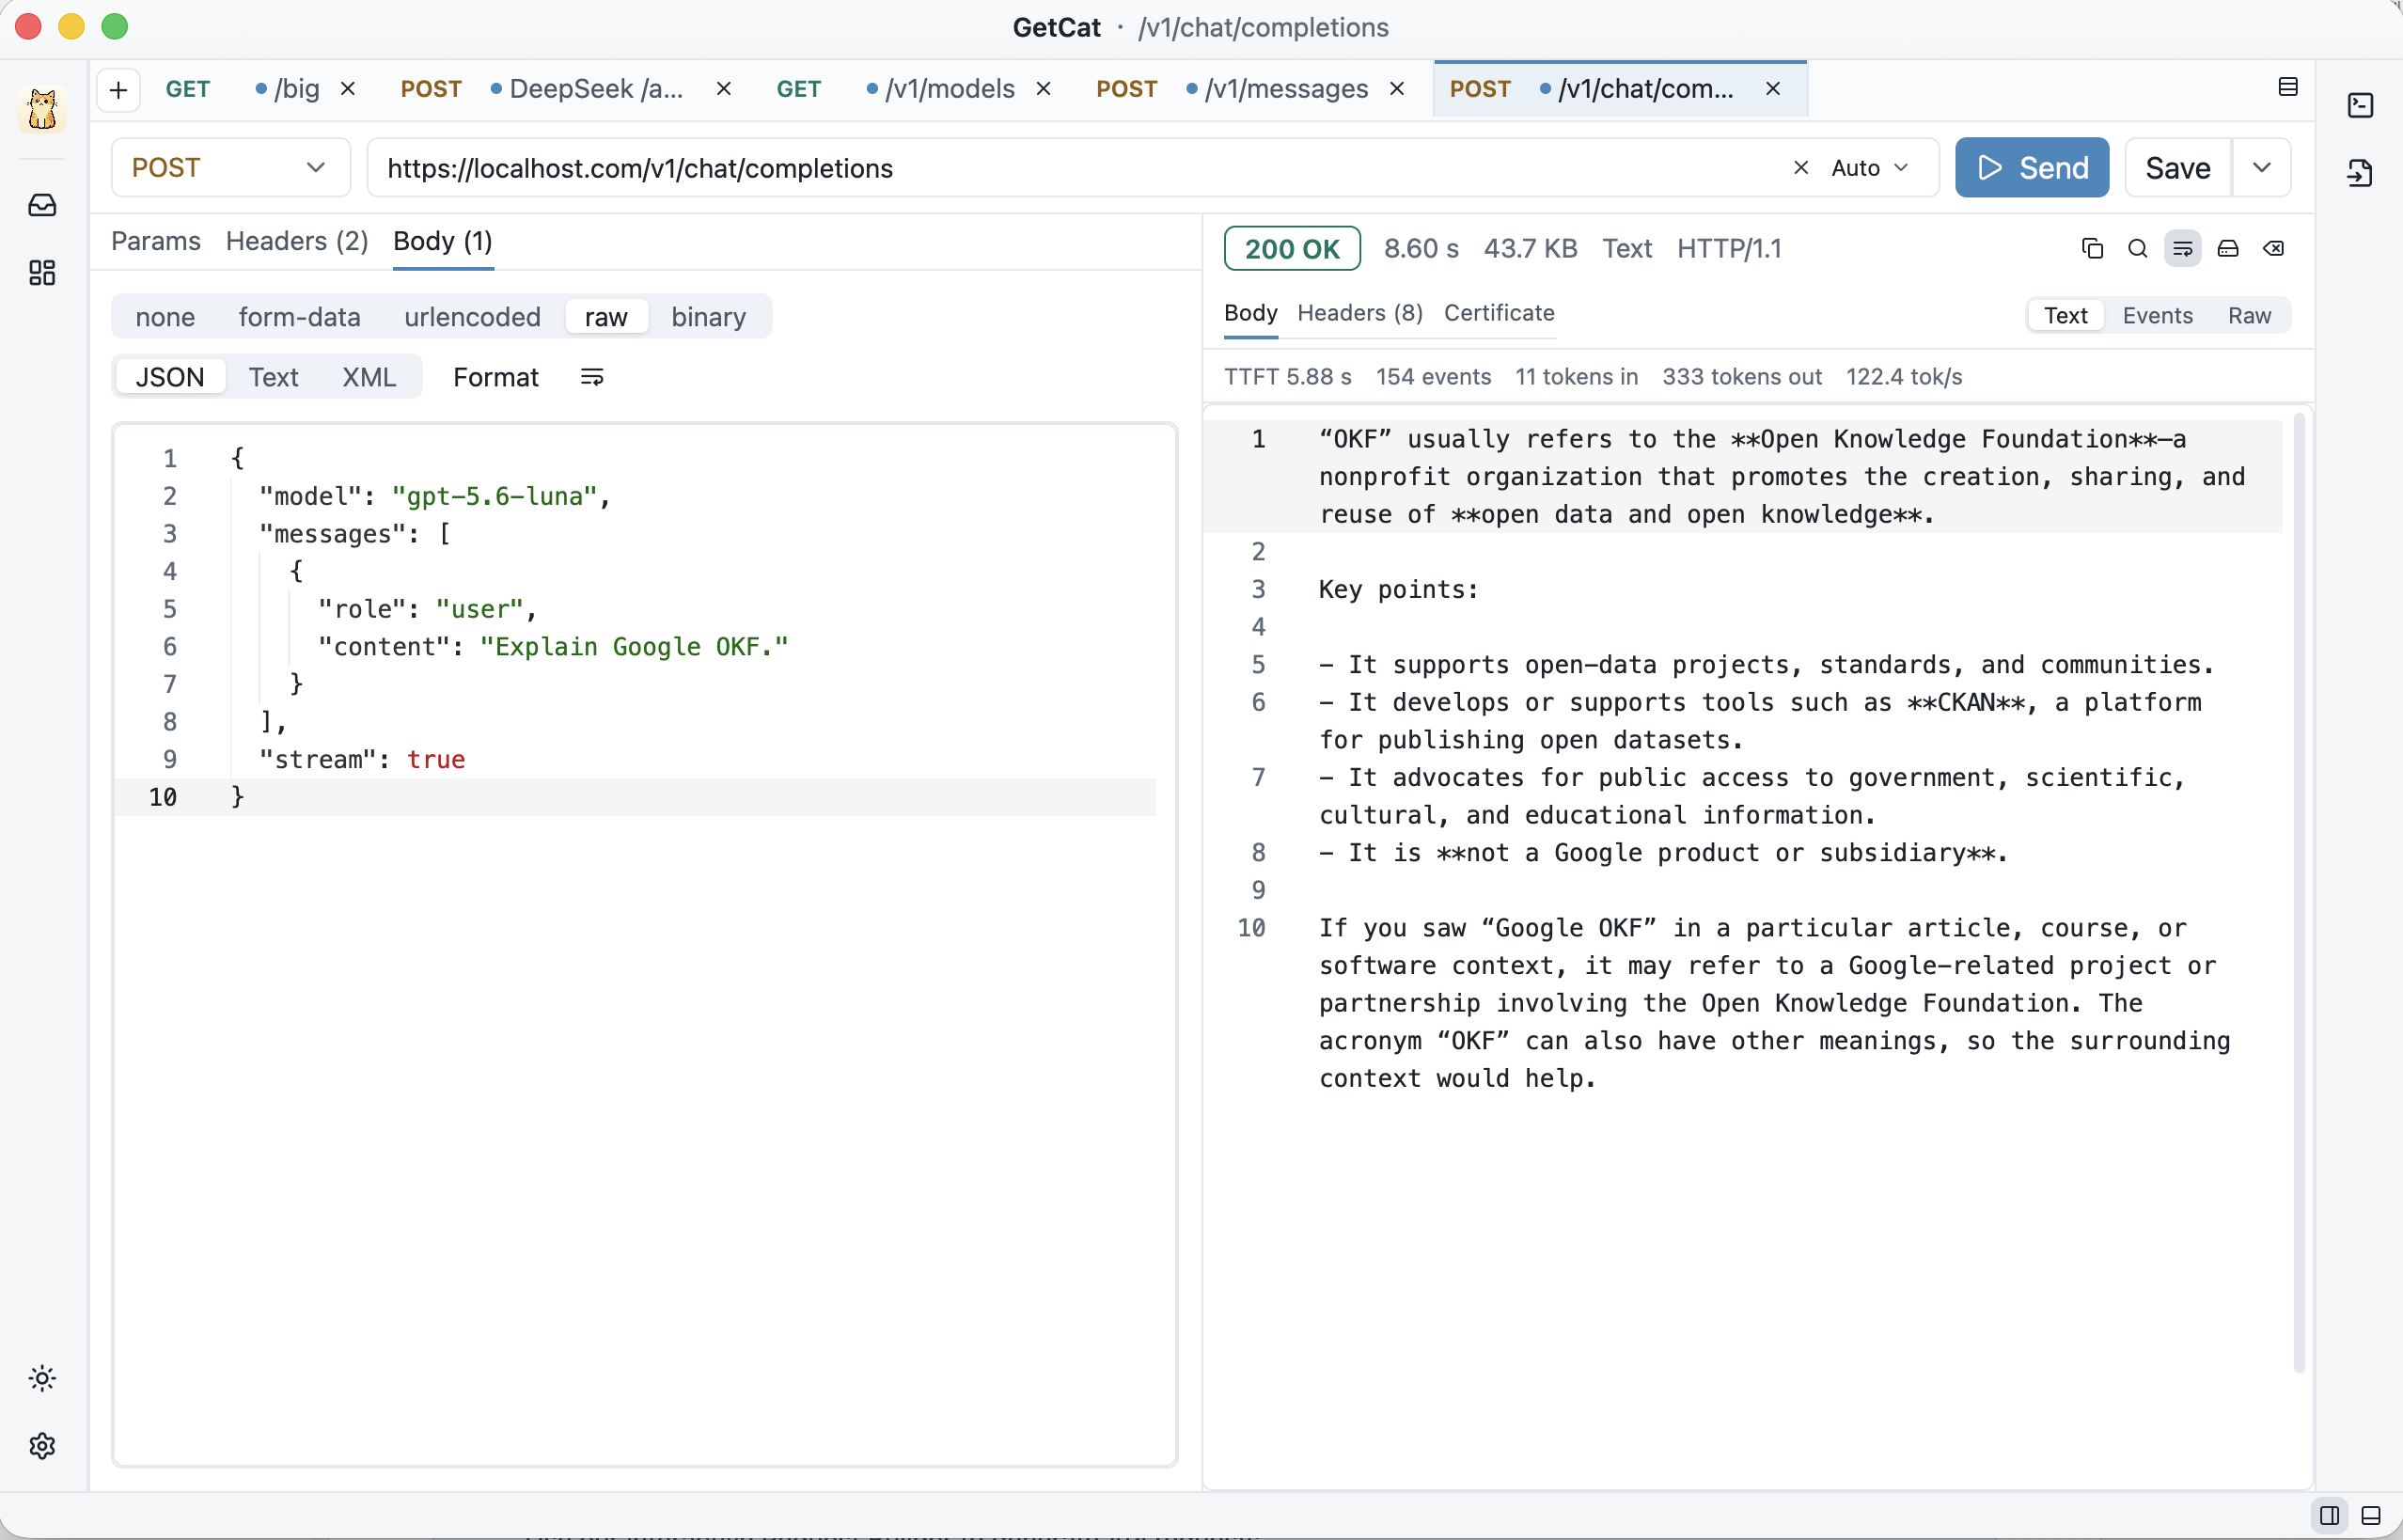This screenshot has height=1540, width=2403.
Task: Click the 200 OK status badge
Action: (x=1292, y=248)
